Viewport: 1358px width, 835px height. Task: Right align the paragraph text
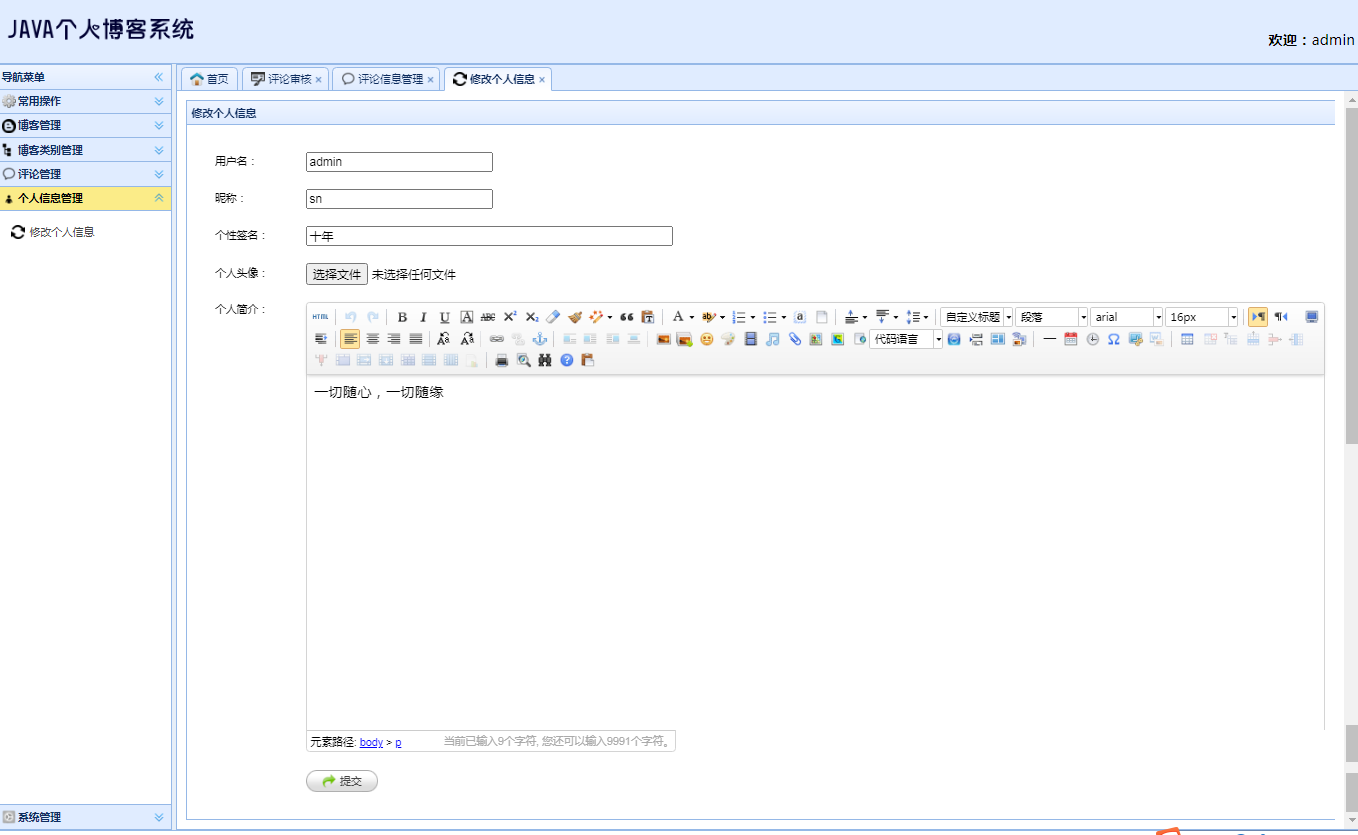pos(394,339)
